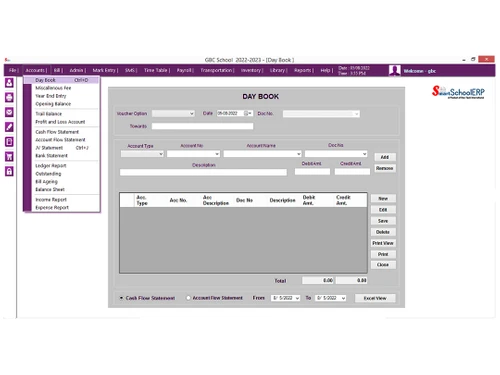Click the Edit button

(x=383, y=210)
